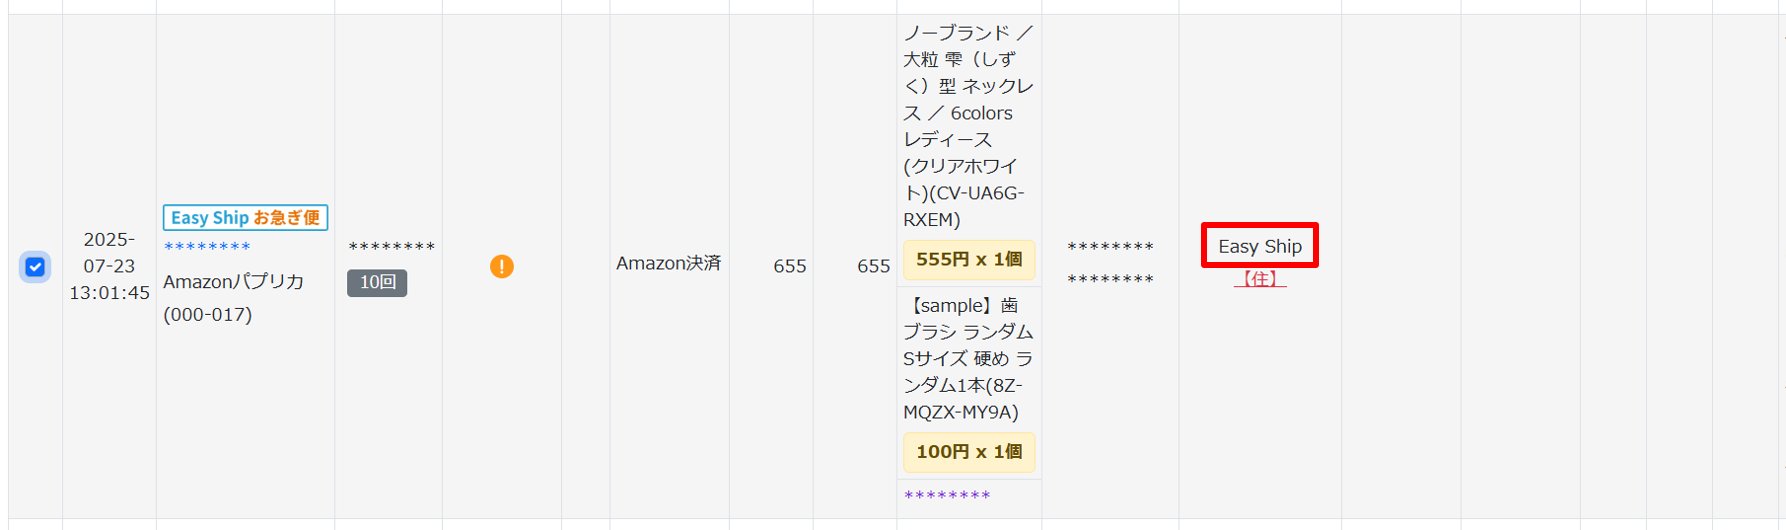Uncheck the order row checkbox

coord(35,267)
